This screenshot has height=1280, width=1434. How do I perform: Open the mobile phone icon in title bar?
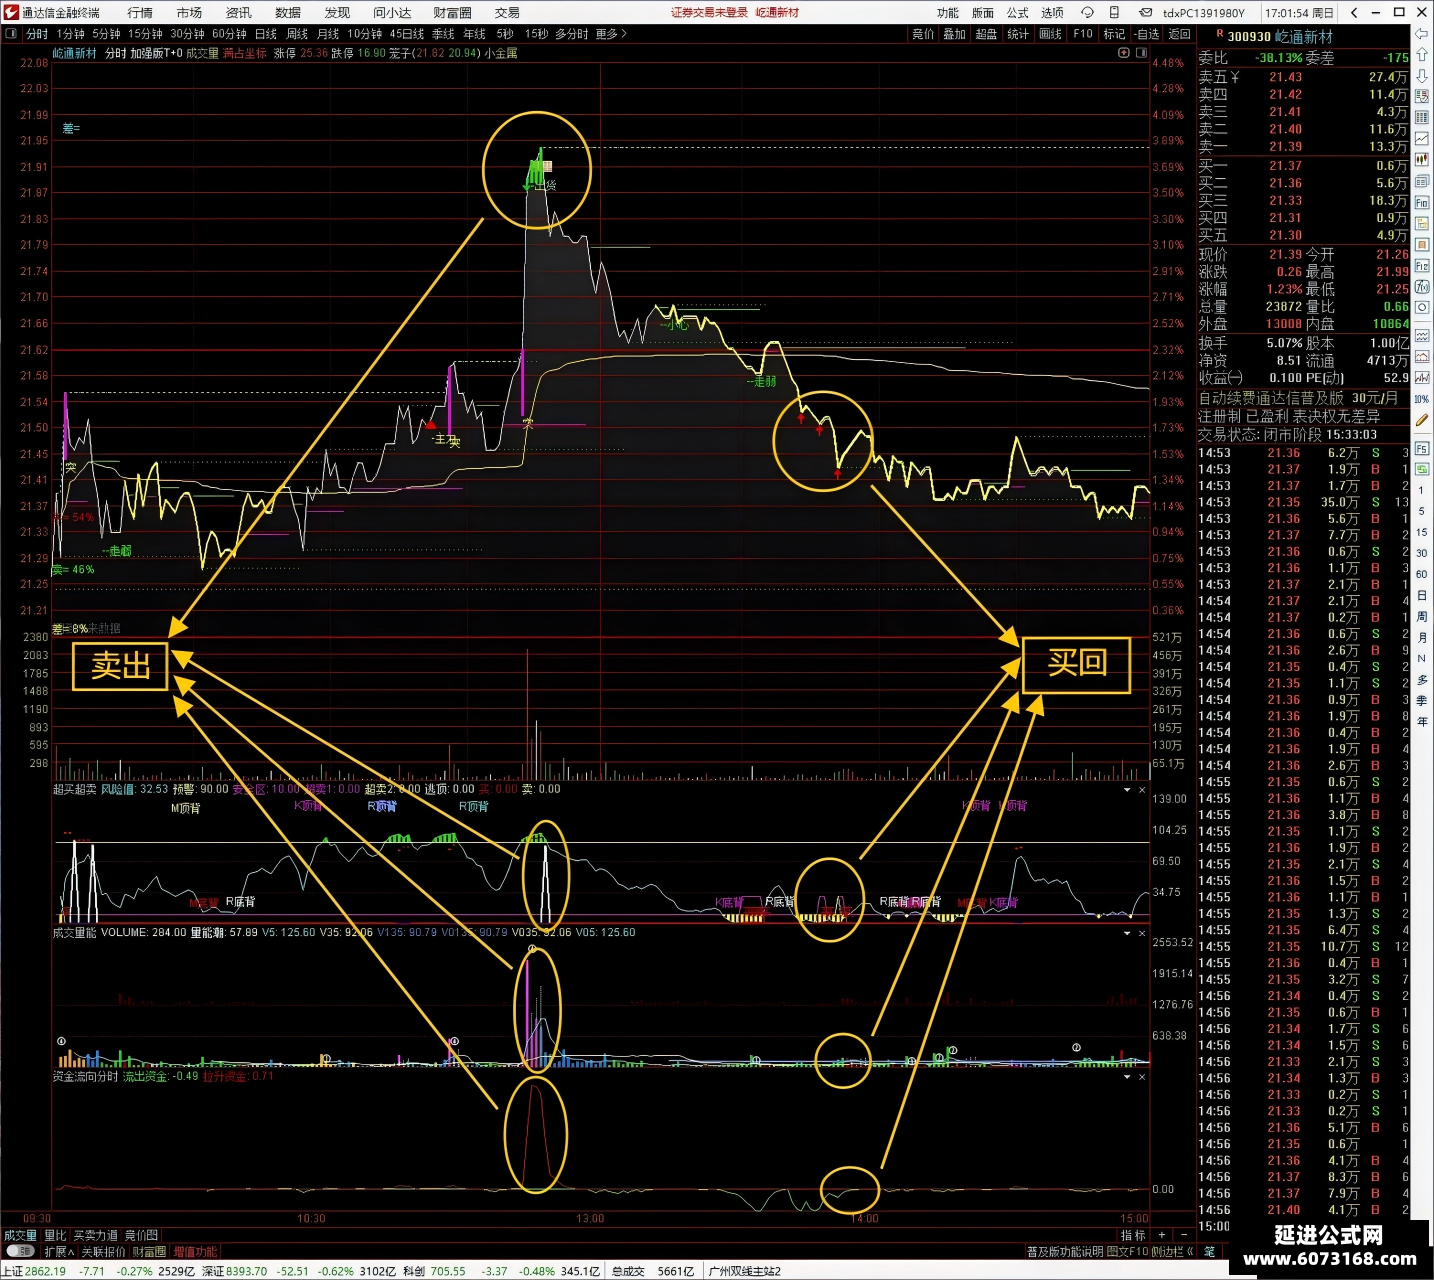point(1114,13)
